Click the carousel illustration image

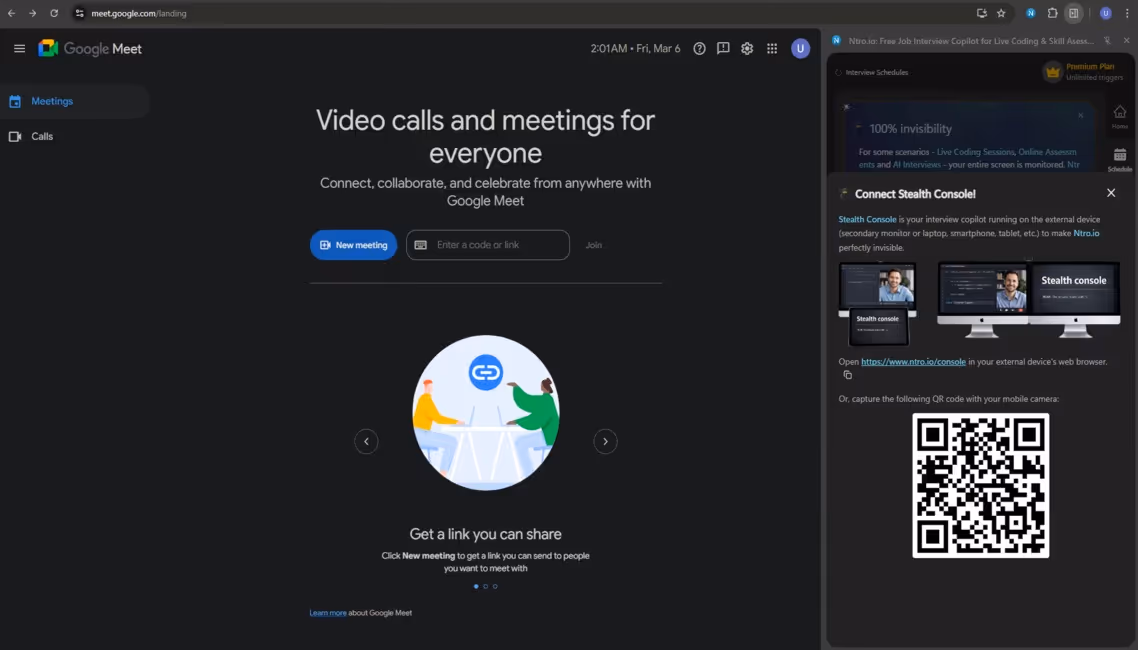point(486,413)
